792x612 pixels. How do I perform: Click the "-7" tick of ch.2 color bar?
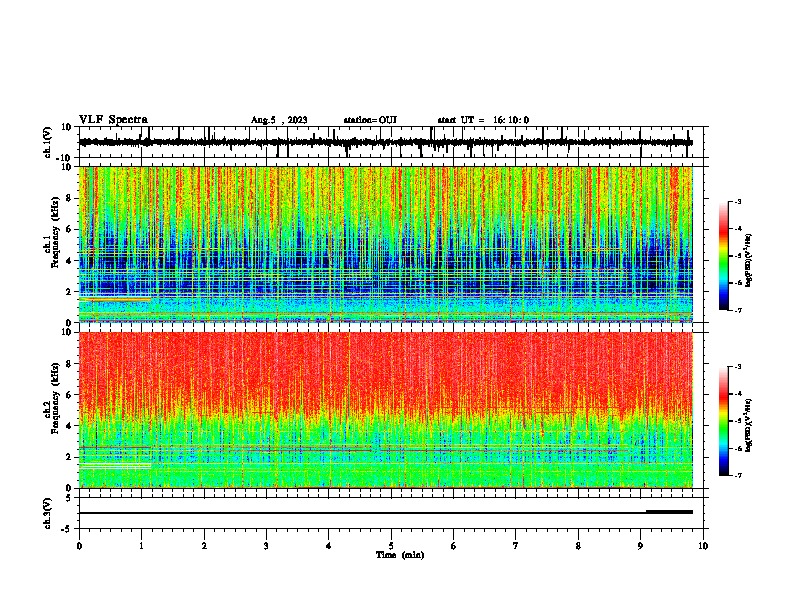point(737,476)
